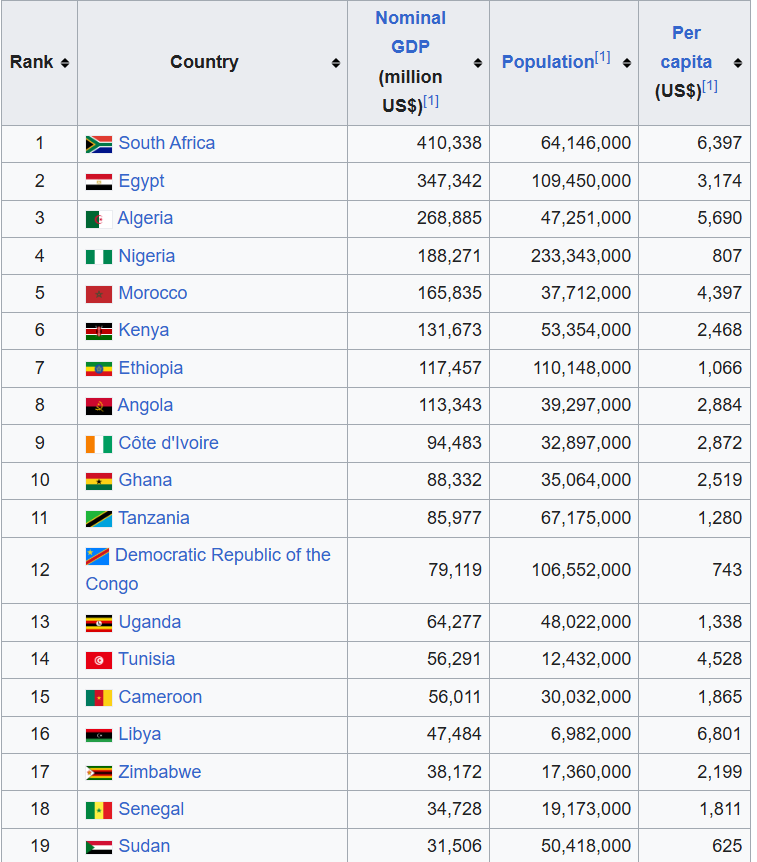This screenshot has height=862, width=757.
Task: Open the Libya country link
Action: [140, 734]
